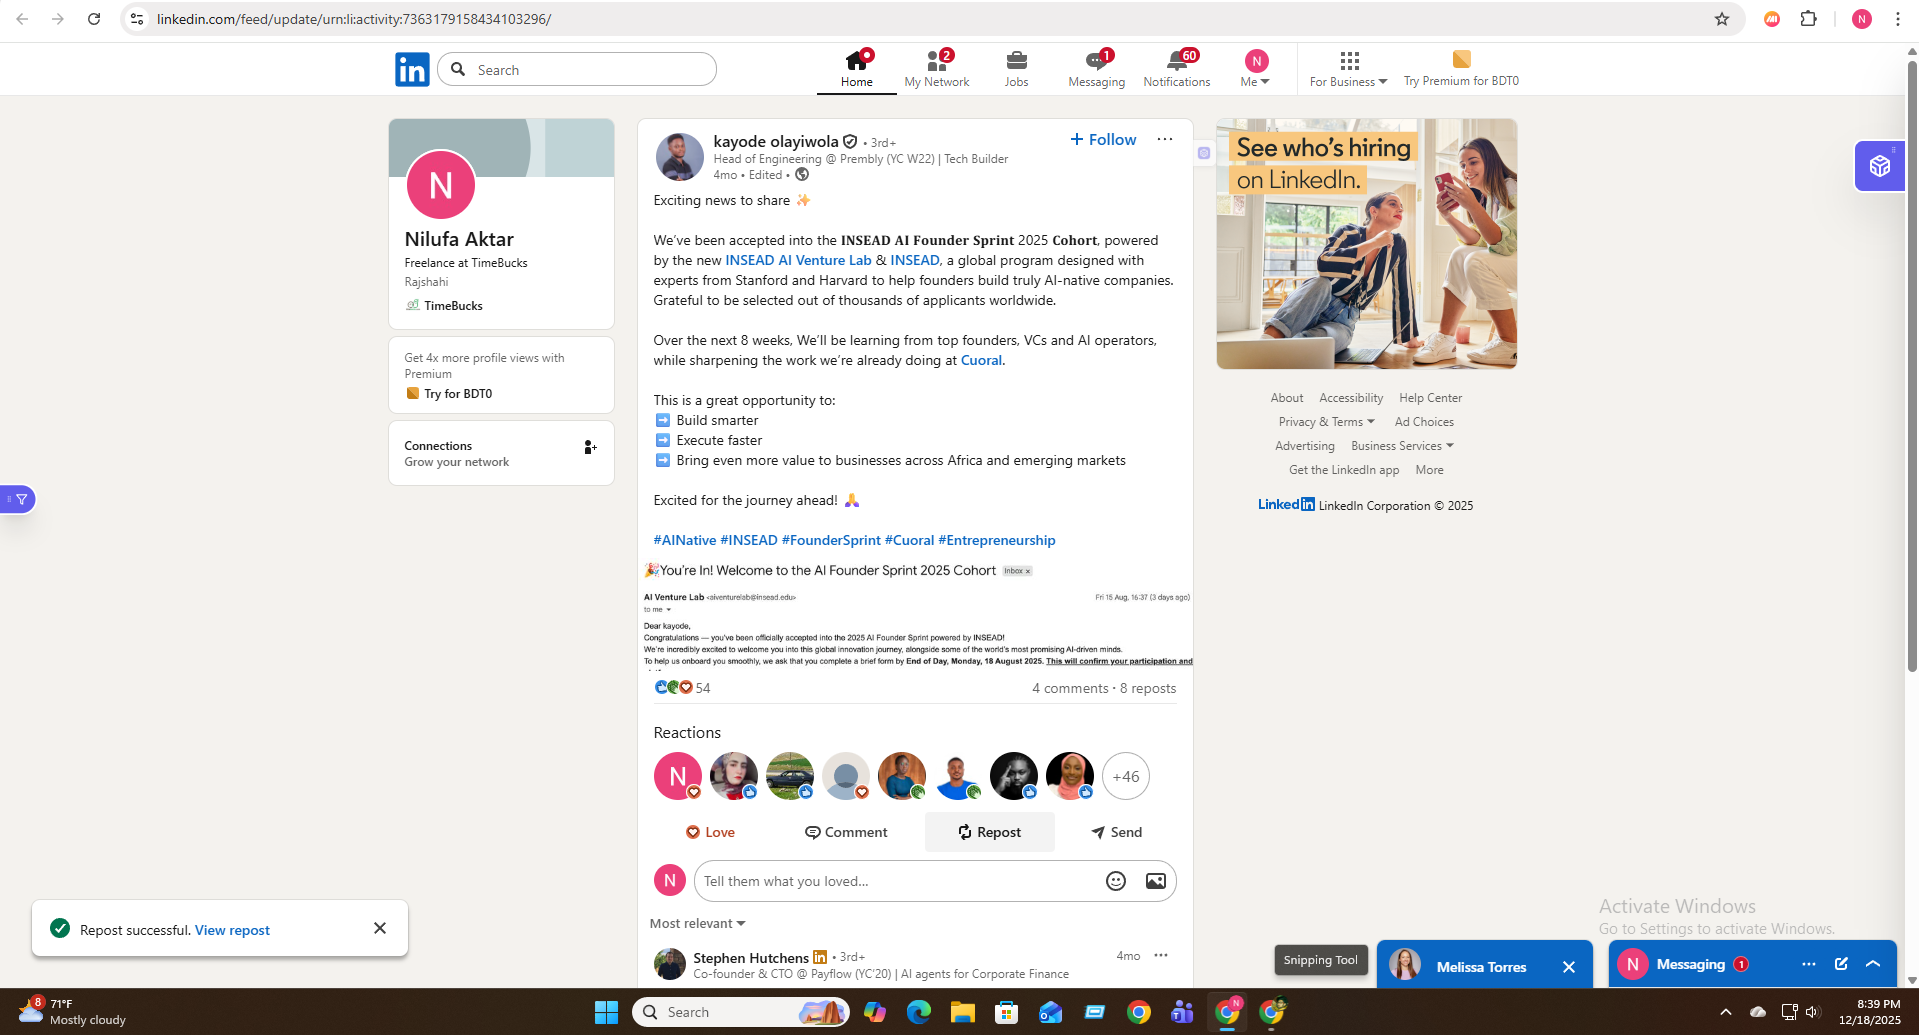Open the weather widget on taskbar
This screenshot has height=1035, width=1919.
coord(72,1011)
